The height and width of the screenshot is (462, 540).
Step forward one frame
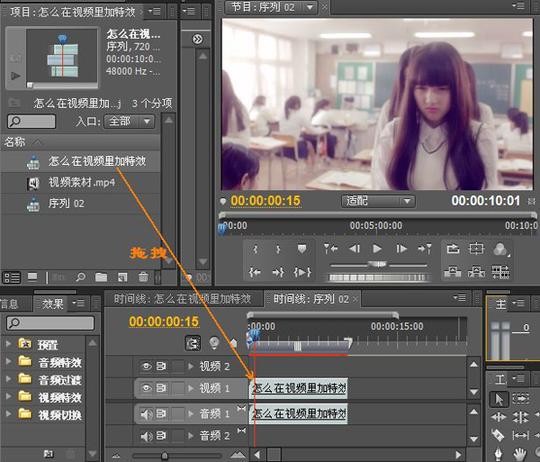(x=401, y=249)
